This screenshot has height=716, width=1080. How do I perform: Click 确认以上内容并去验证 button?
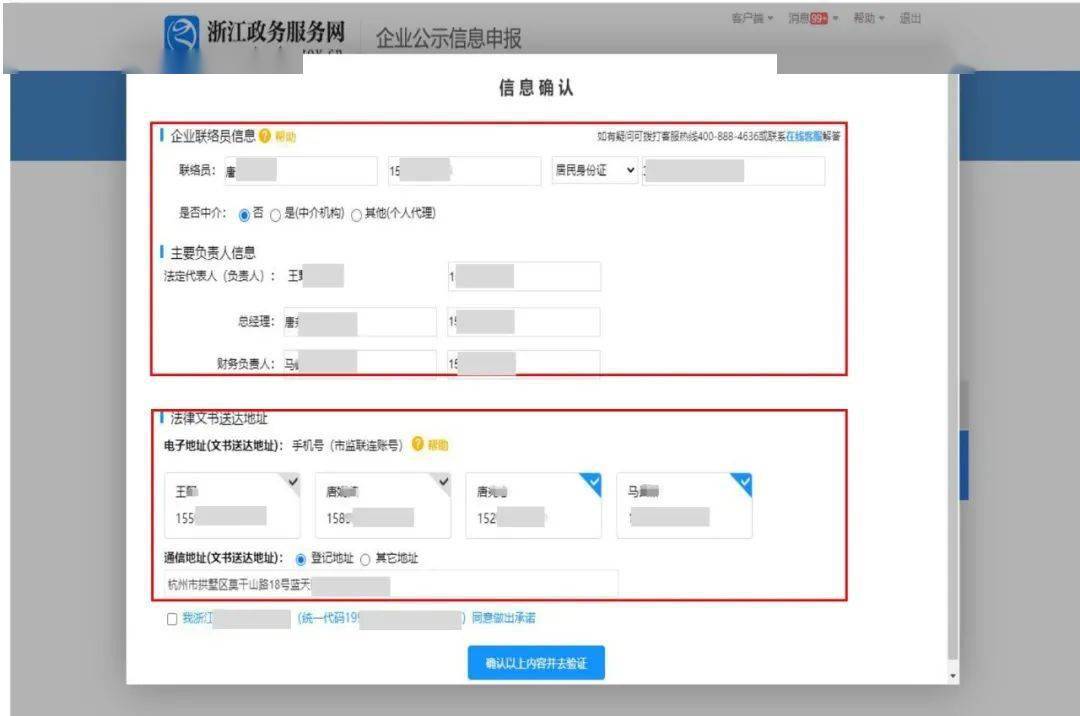(x=536, y=663)
